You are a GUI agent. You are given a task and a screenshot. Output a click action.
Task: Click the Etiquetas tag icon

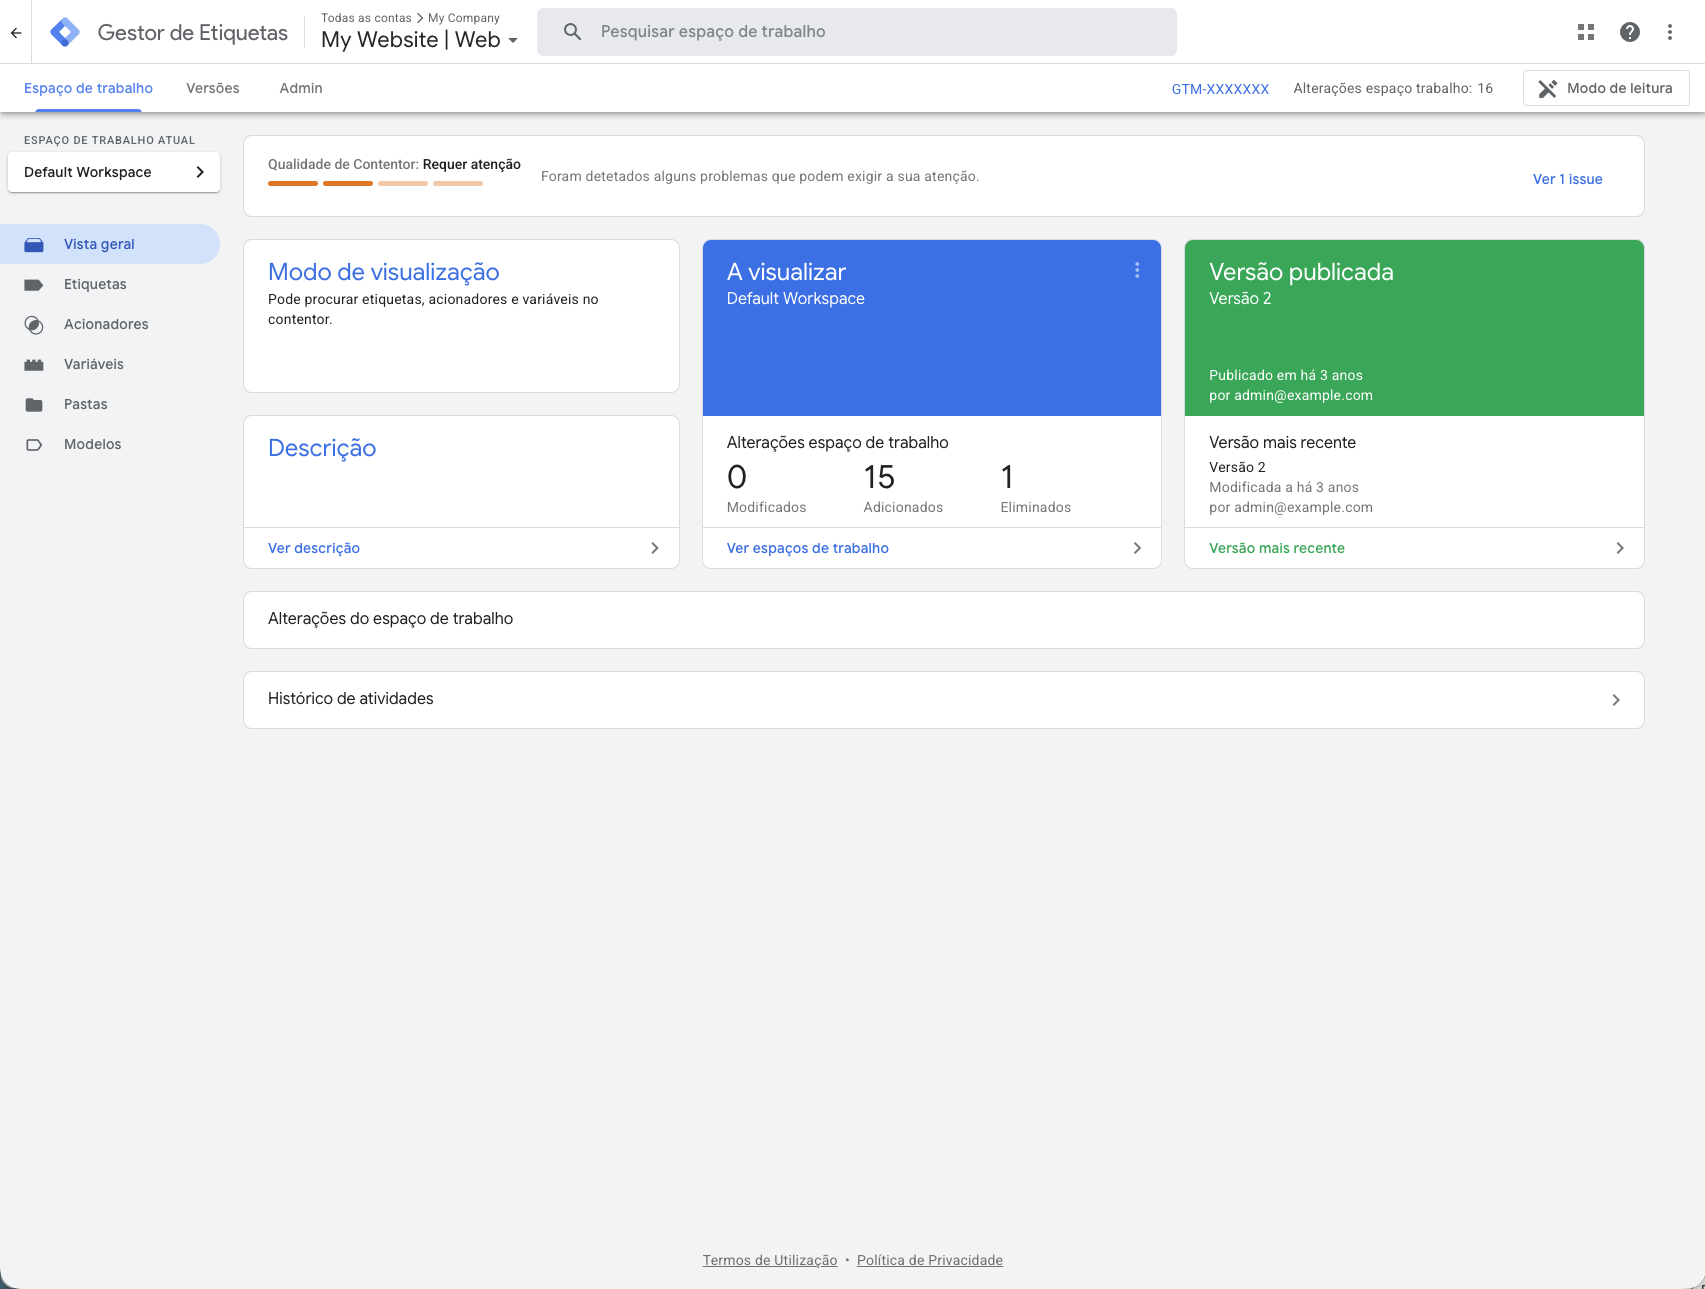point(34,284)
